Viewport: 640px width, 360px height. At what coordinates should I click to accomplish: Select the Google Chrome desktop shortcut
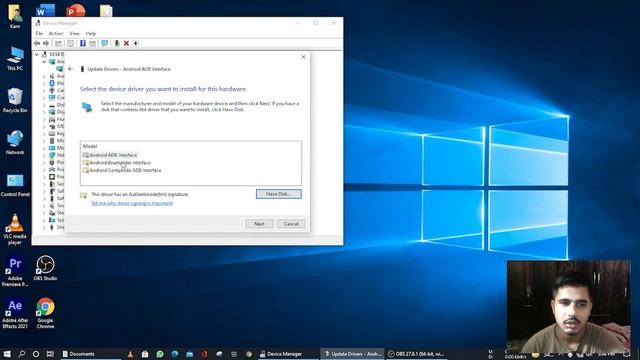pyautogui.click(x=45, y=313)
